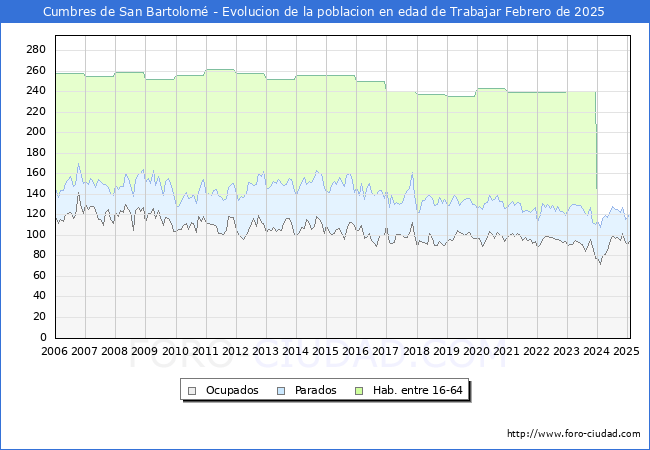The image size is (650, 450).
Task: Click the Hab. entre 16-64 legend swatch
Action: pyautogui.click(x=359, y=391)
